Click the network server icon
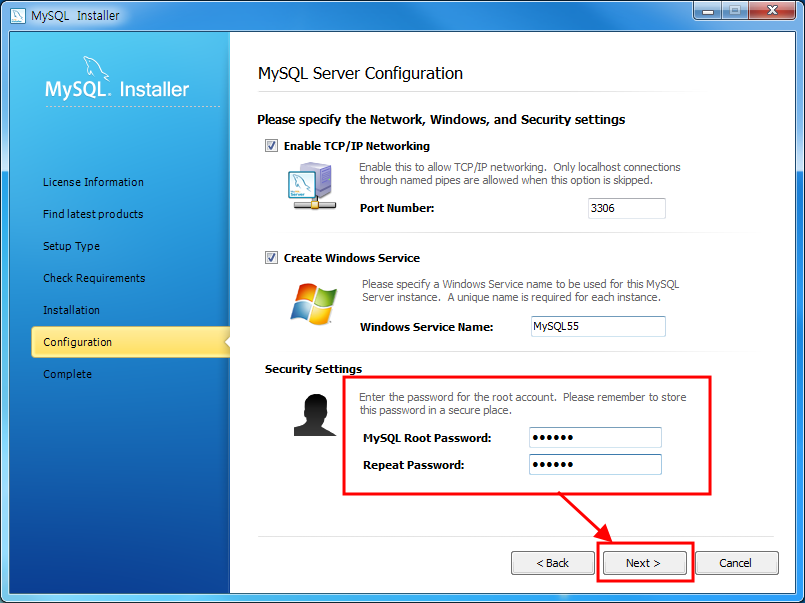 click(x=312, y=185)
